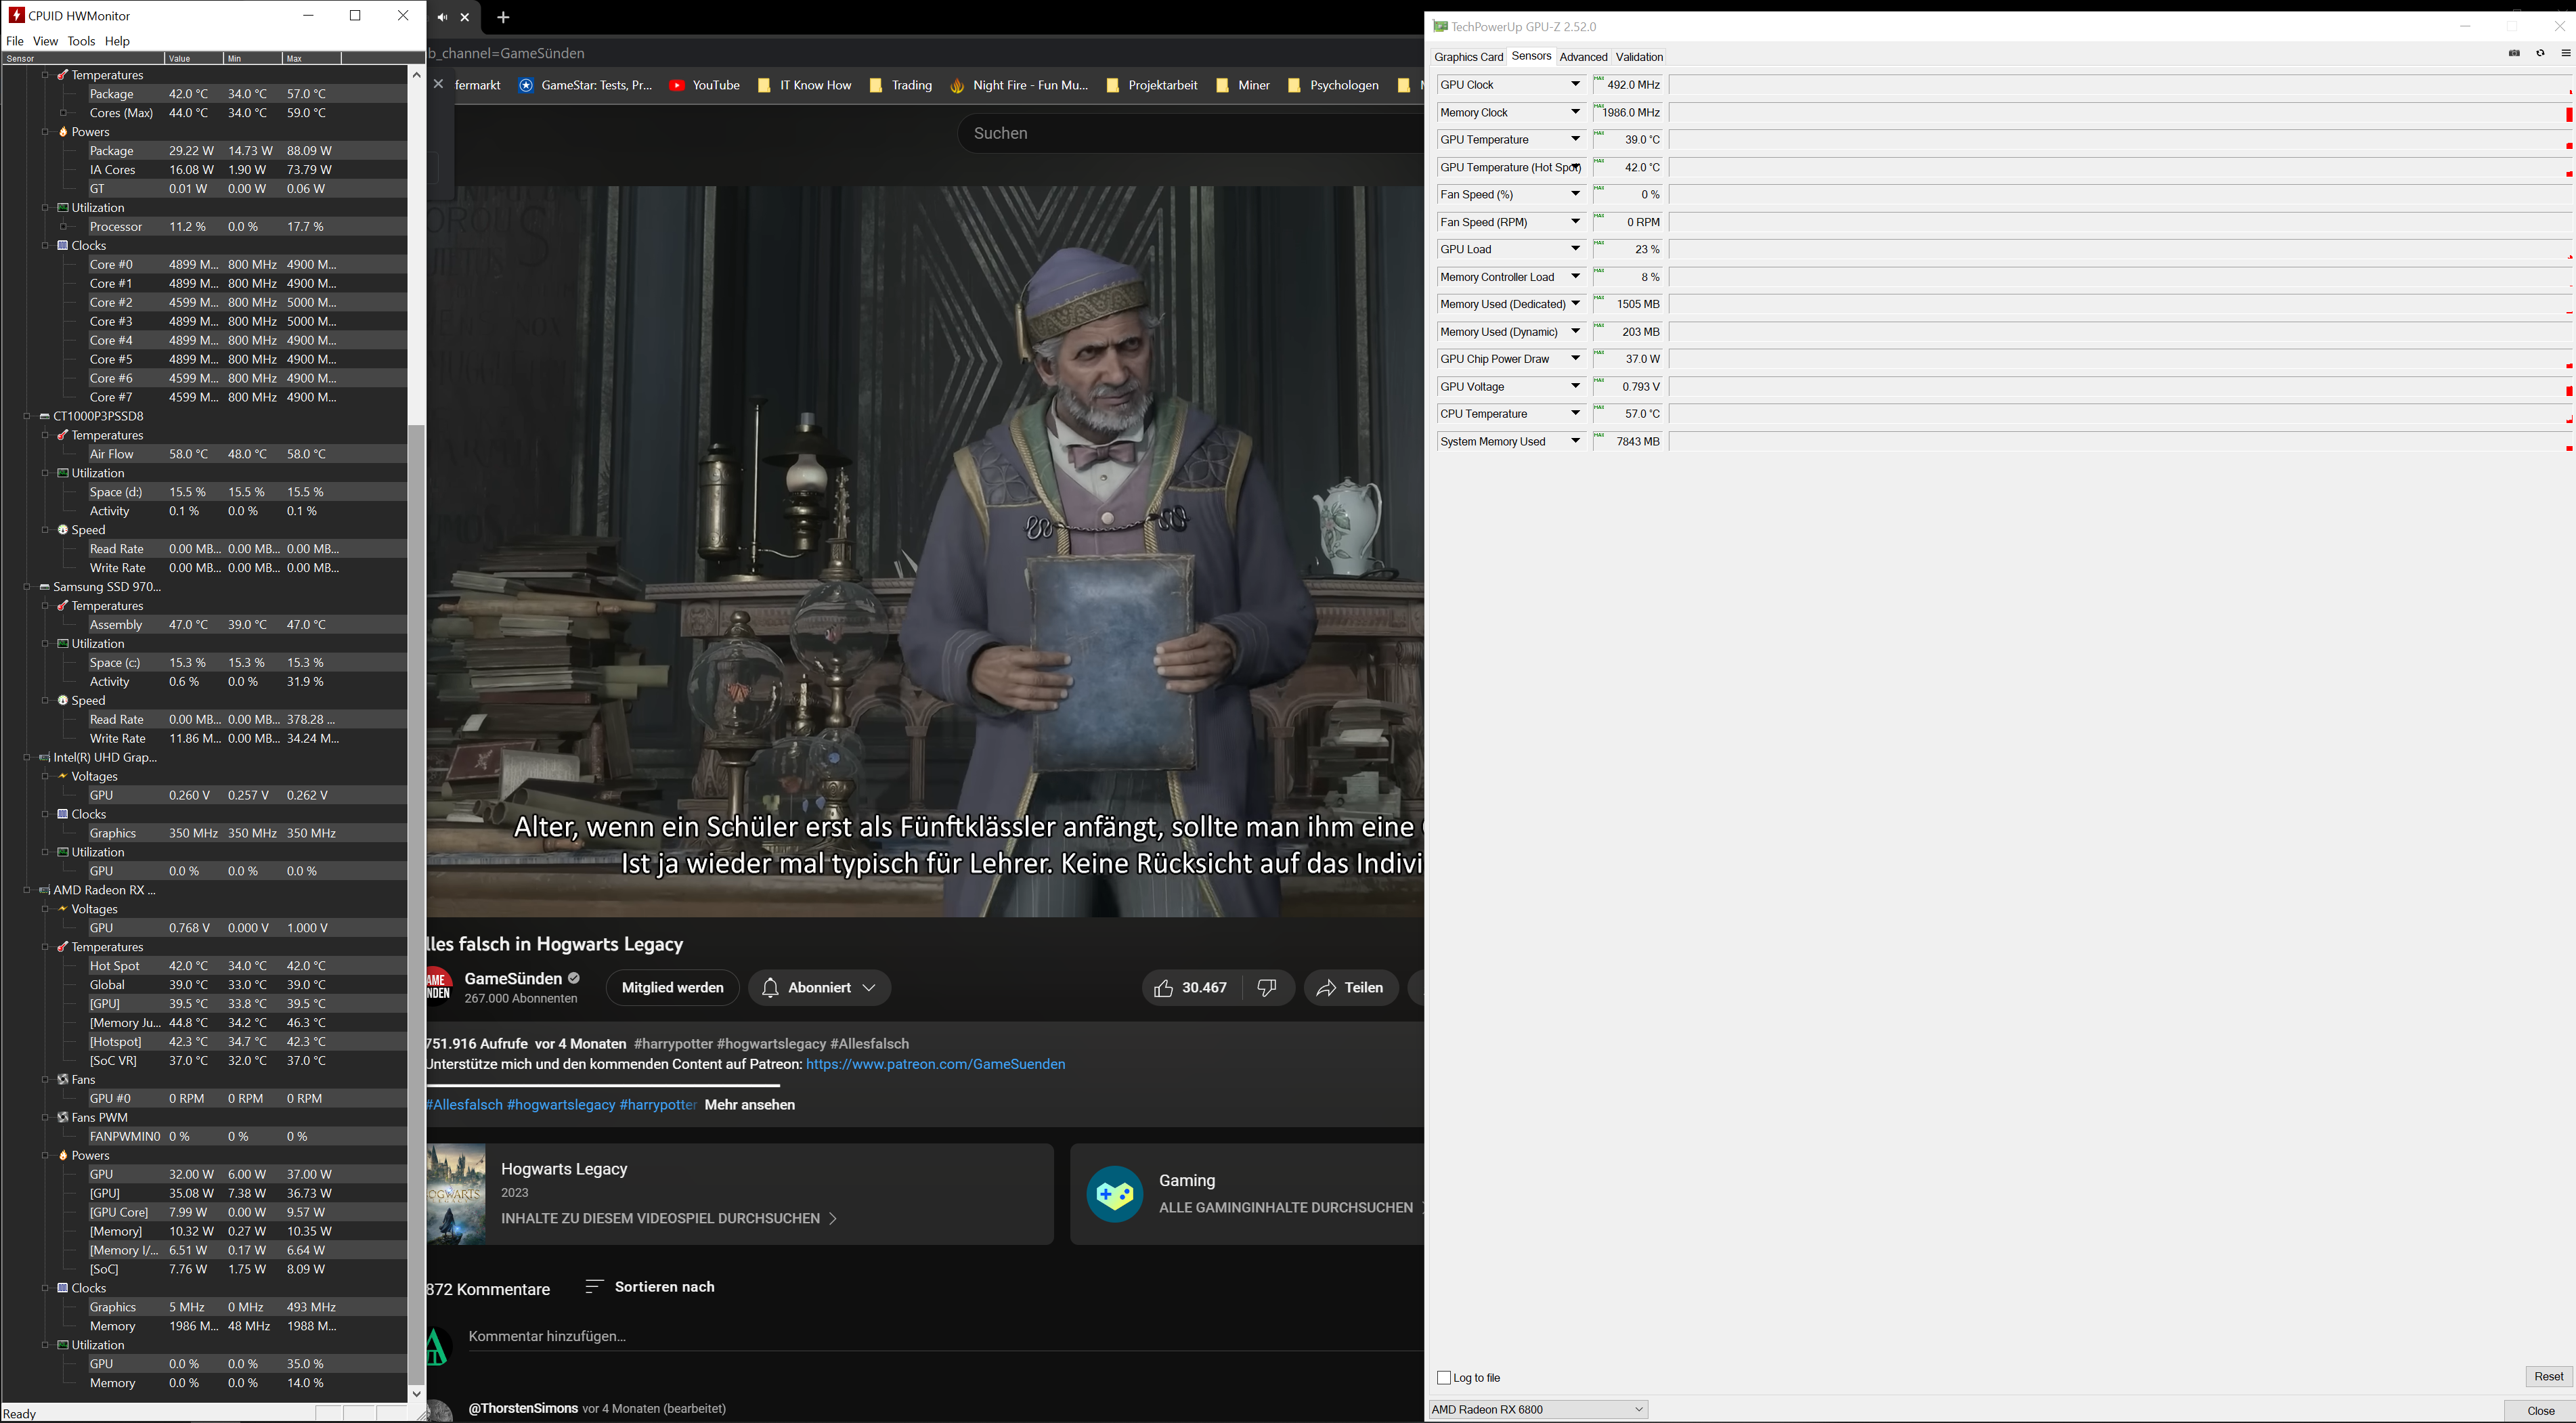Open the AMD Radeon RX 6800 device dropdown
Screen dimensions: 2576x1423
[1538, 1409]
